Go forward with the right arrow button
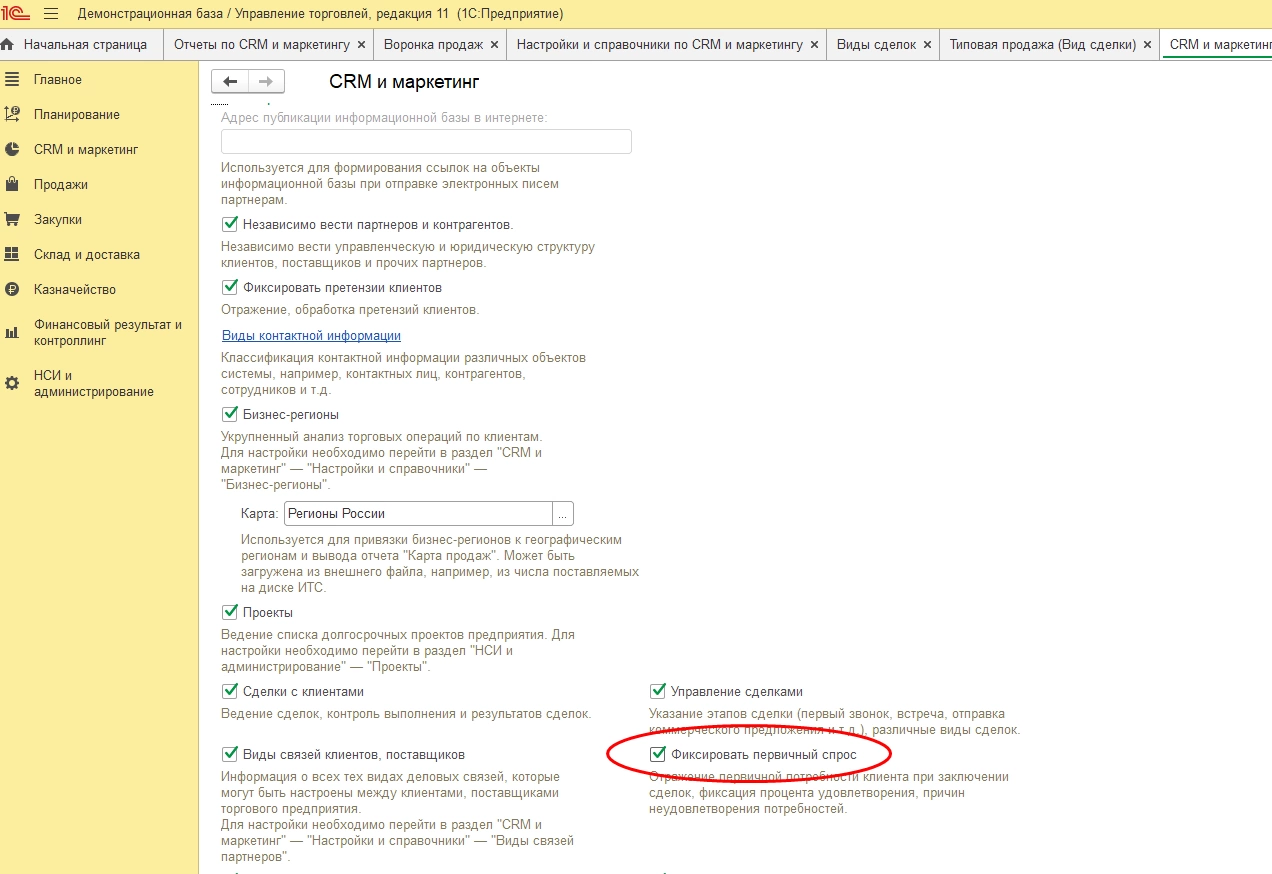The image size is (1272, 874). pyautogui.click(x=266, y=82)
